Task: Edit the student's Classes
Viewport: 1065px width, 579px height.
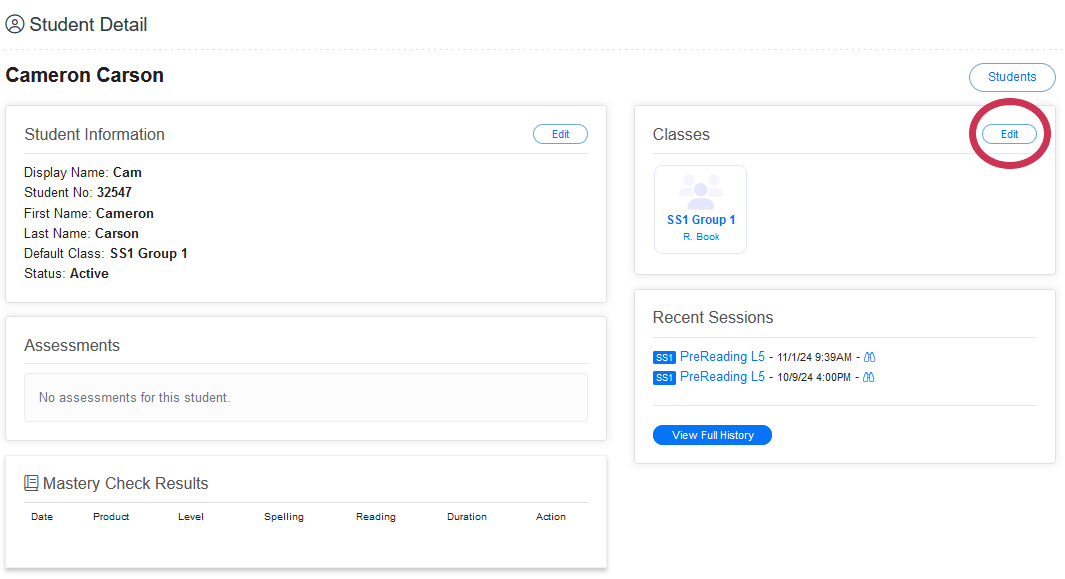Action: tap(1009, 134)
